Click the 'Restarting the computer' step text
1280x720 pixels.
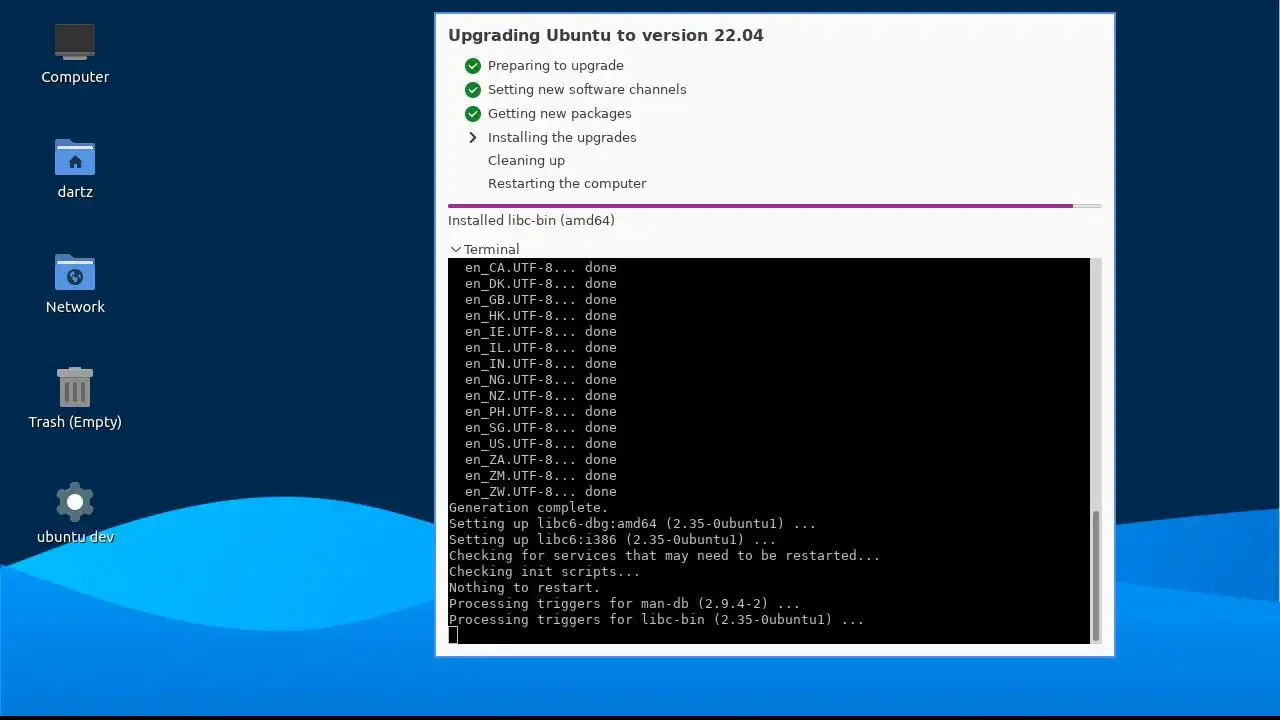pos(567,184)
